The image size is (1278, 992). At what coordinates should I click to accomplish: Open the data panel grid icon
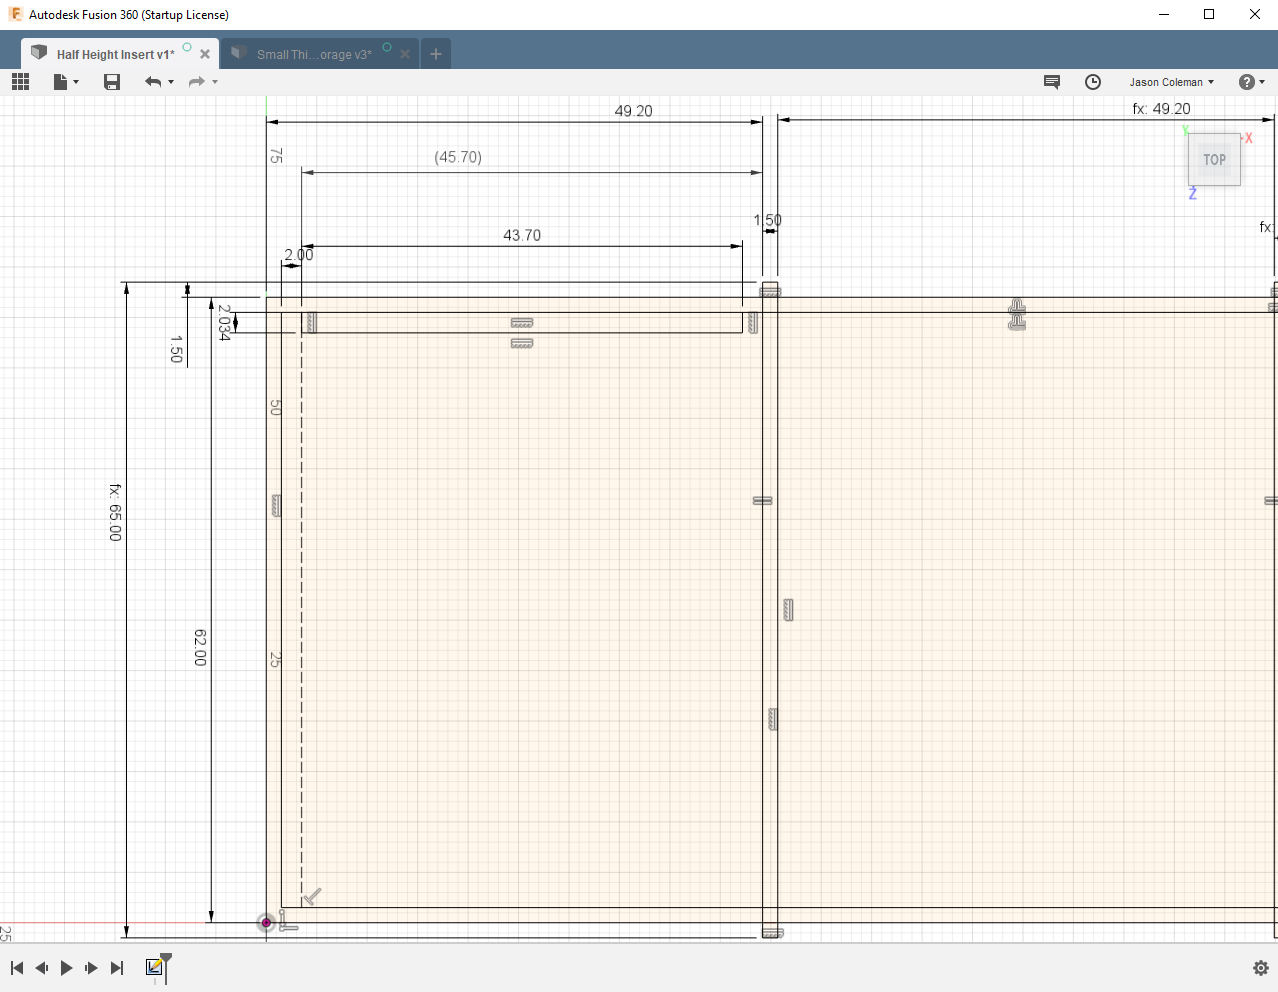(x=20, y=82)
